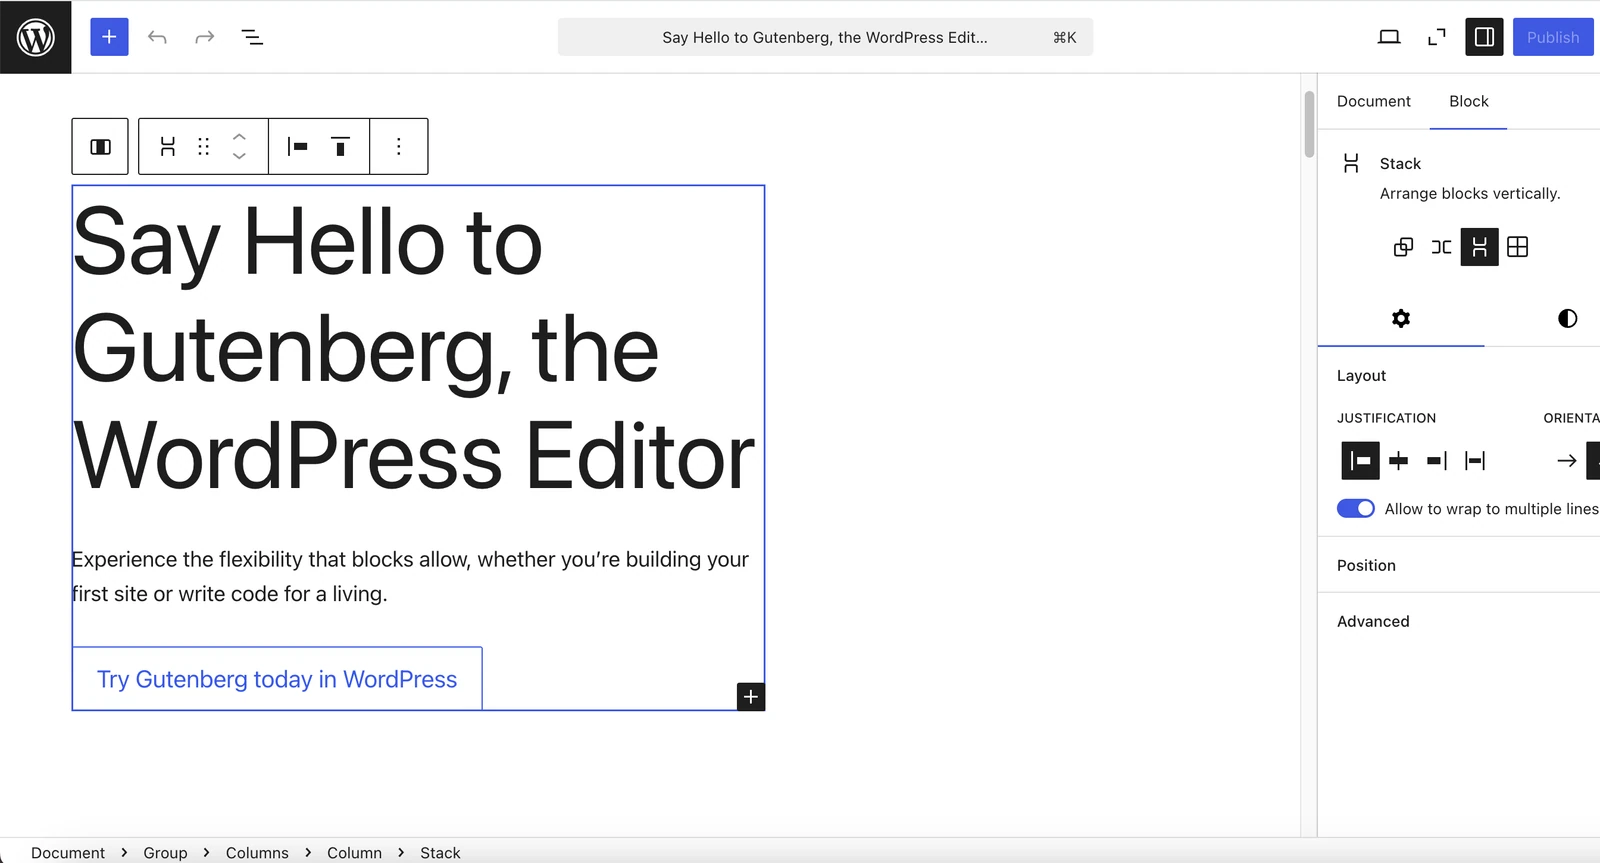Click Group in the breadcrumb
The image size is (1600, 863).
pos(165,852)
